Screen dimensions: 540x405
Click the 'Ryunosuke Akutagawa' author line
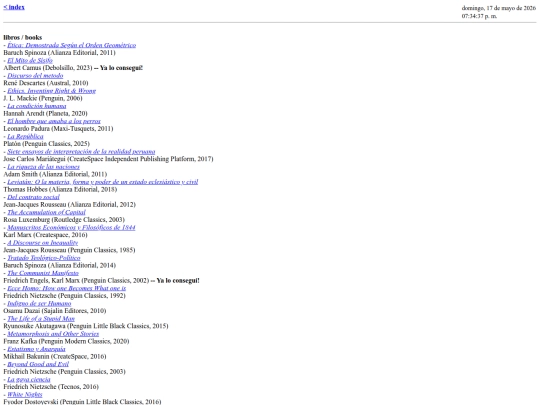[86, 326]
